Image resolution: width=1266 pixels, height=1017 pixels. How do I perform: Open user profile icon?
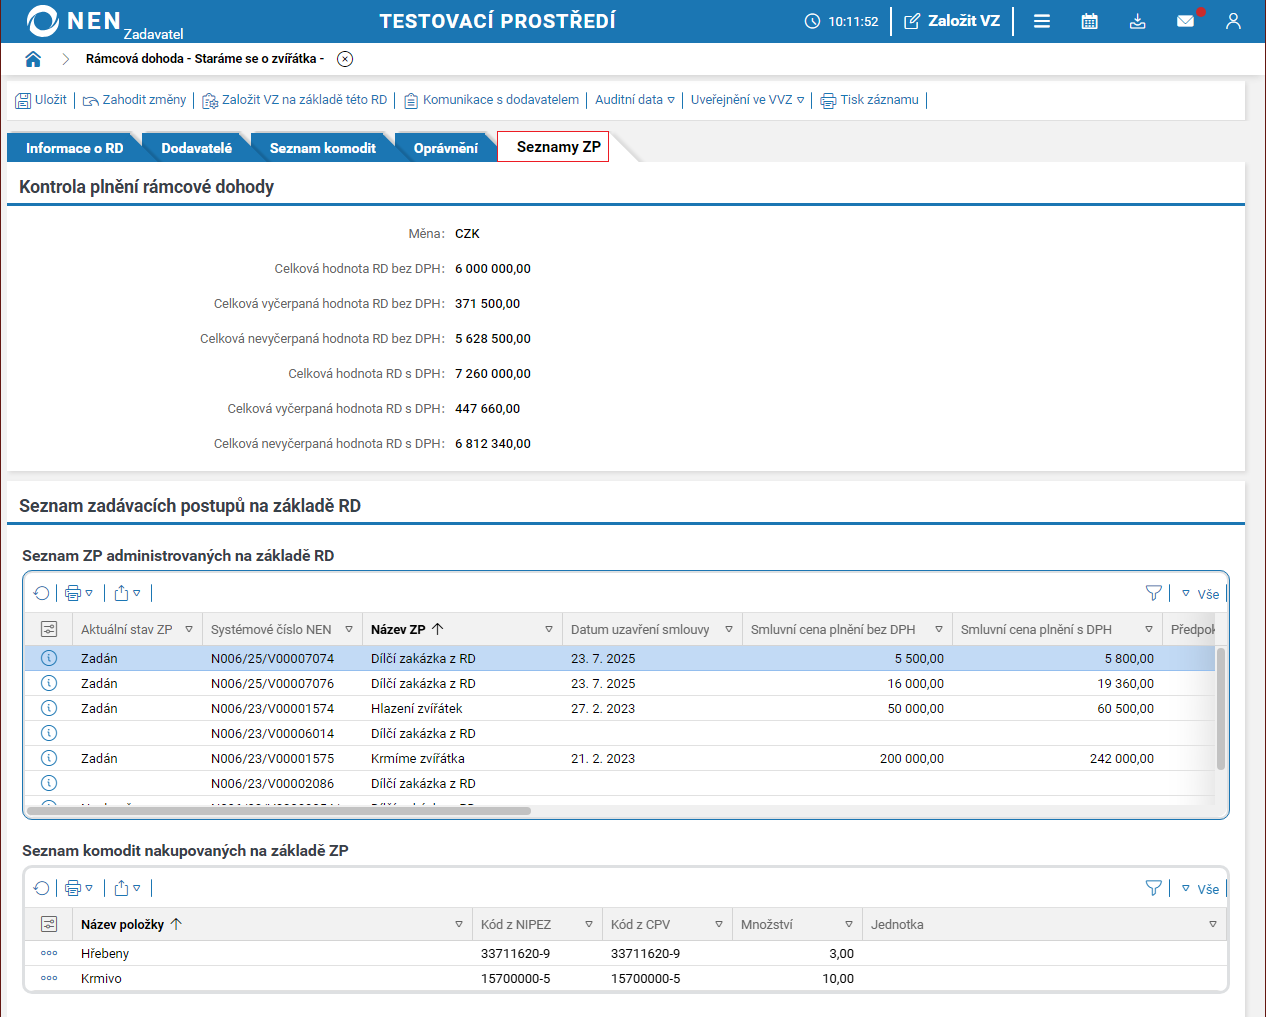[1233, 21]
